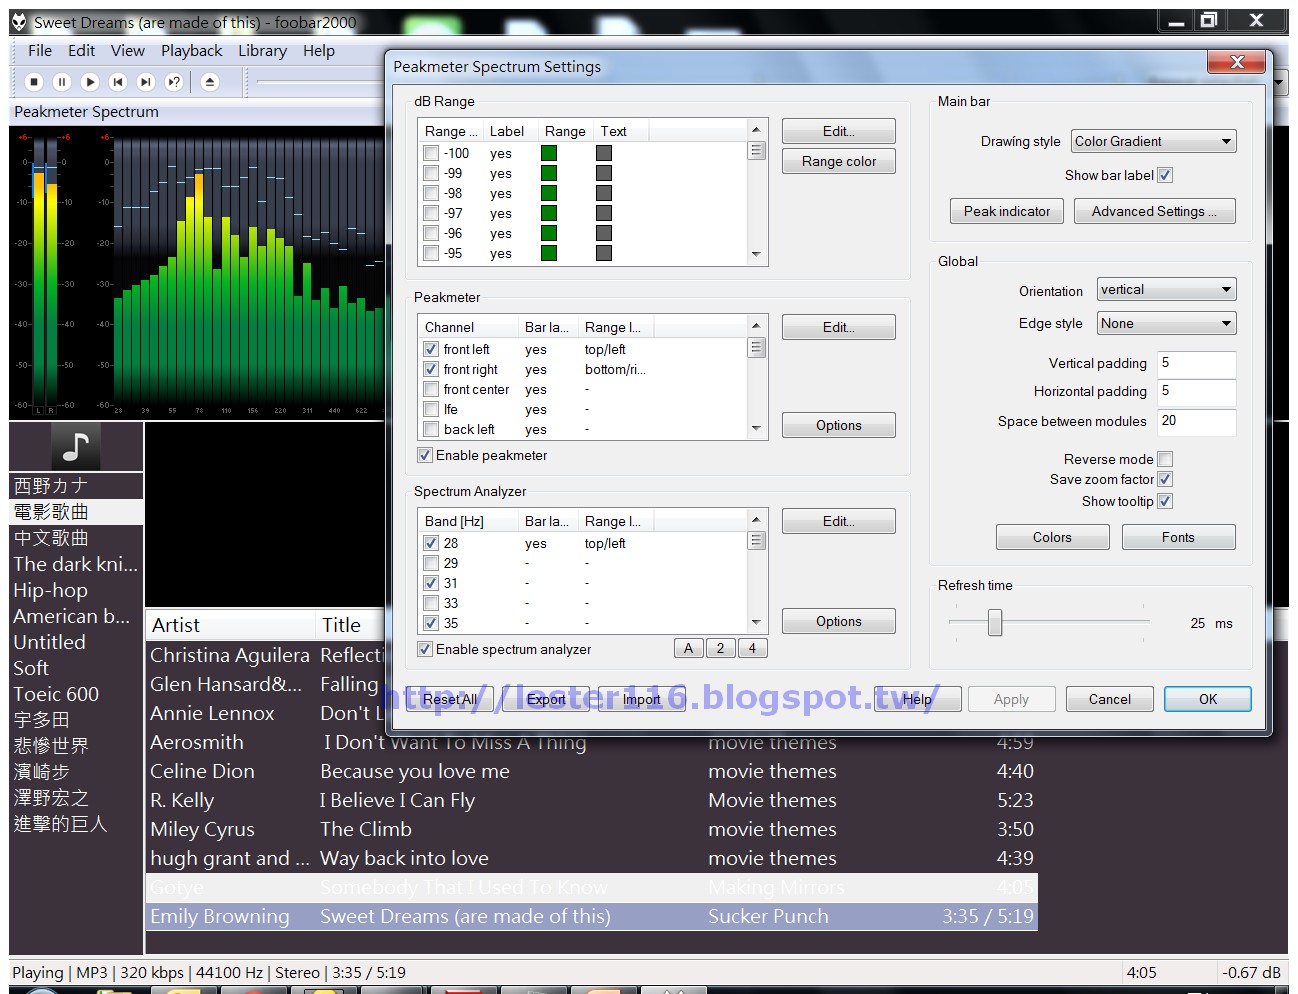Click the Next track icon
The image size is (1298, 994).
click(146, 82)
